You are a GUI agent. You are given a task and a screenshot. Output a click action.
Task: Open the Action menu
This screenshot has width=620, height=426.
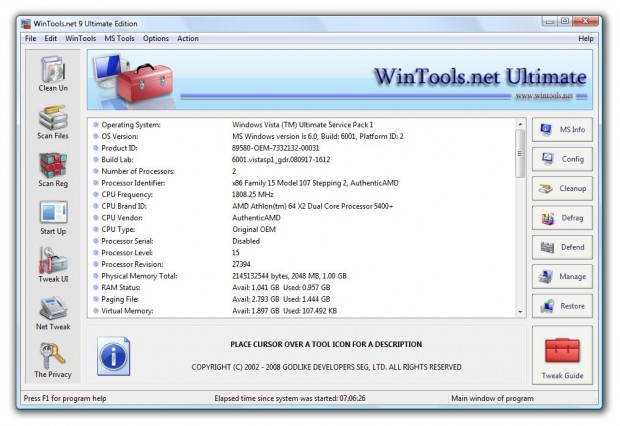tap(188, 38)
